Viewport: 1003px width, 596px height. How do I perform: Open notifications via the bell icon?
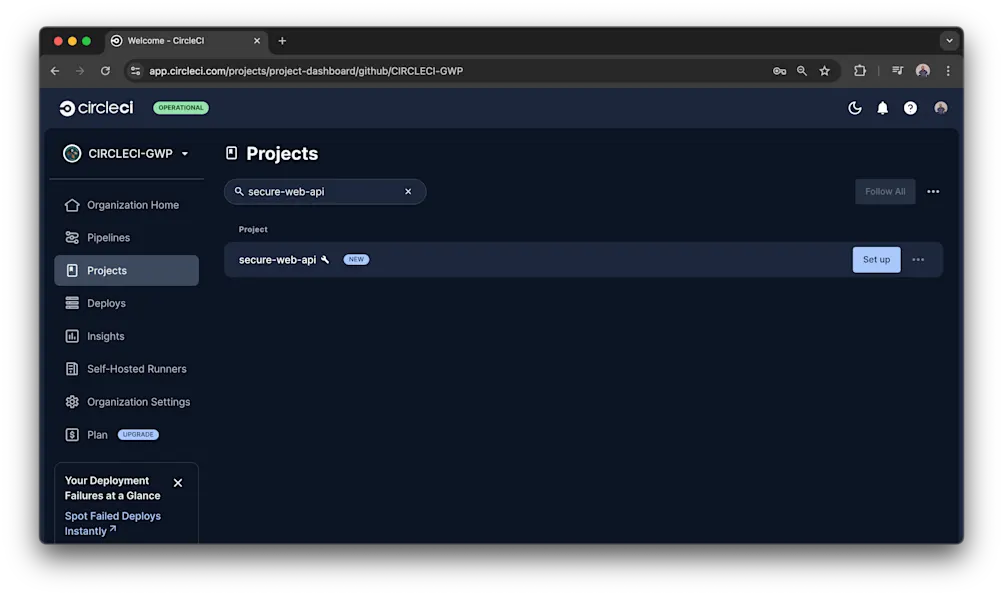pos(882,107)
